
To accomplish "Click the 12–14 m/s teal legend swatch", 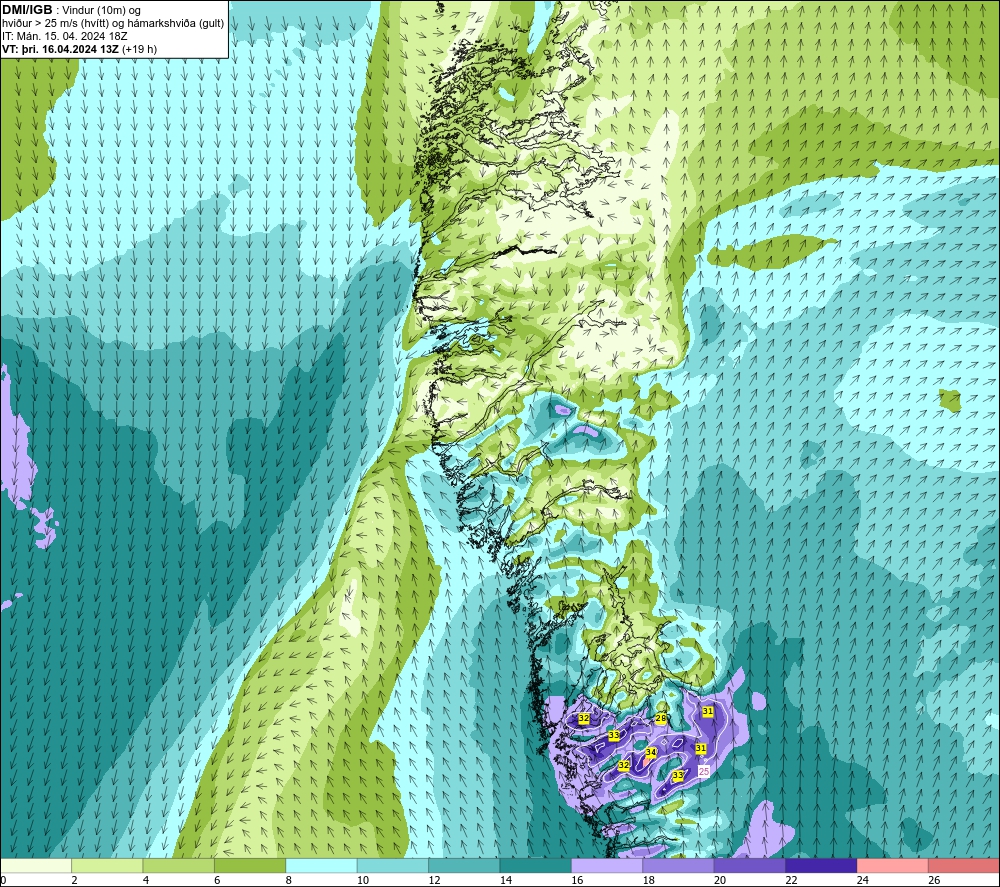I will pos(464,866).
